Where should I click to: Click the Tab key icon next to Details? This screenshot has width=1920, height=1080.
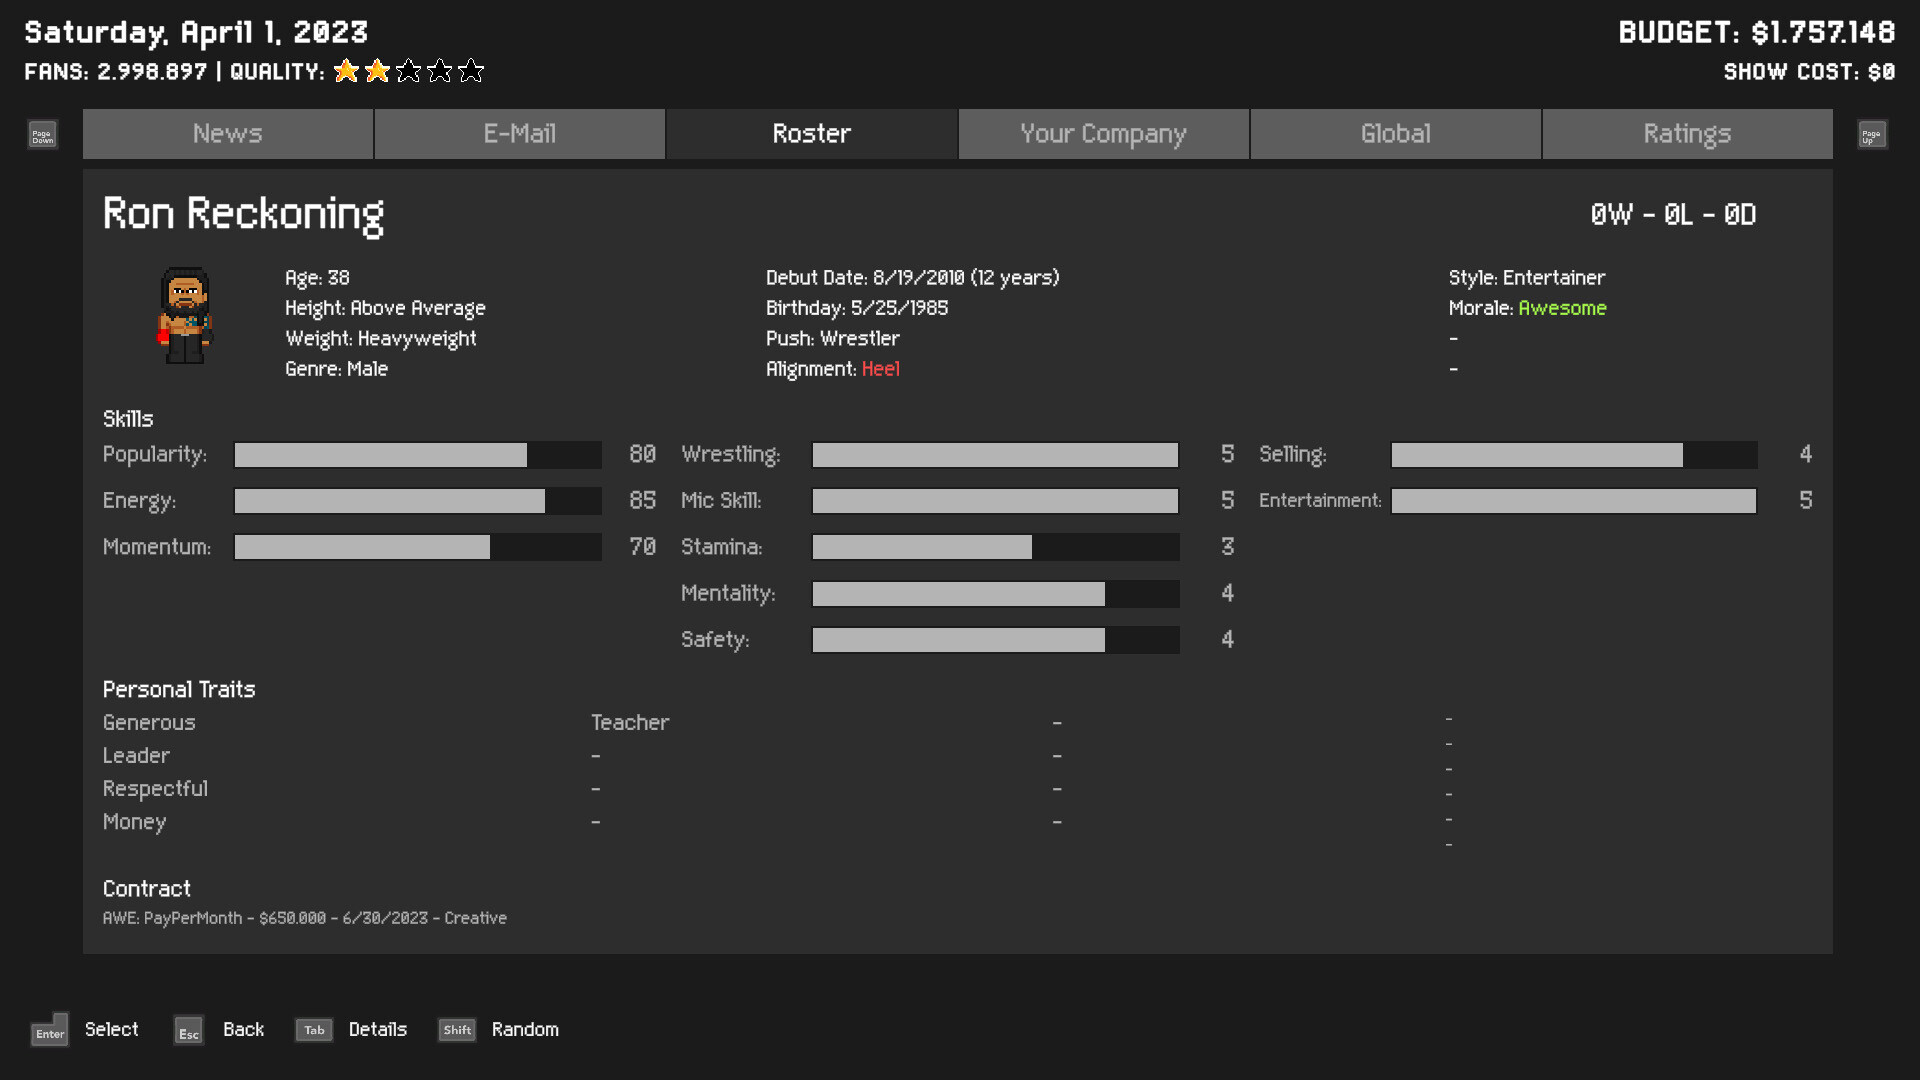[314, 1030]
